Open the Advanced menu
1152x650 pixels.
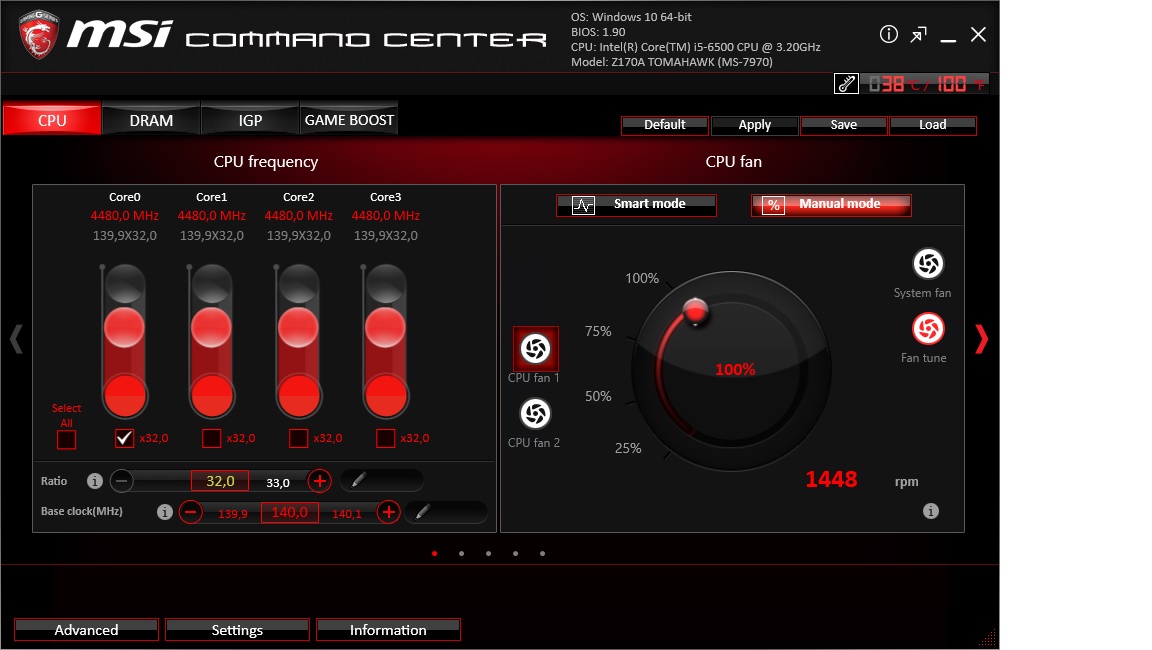pyautogui.click(x=86, y=630)
